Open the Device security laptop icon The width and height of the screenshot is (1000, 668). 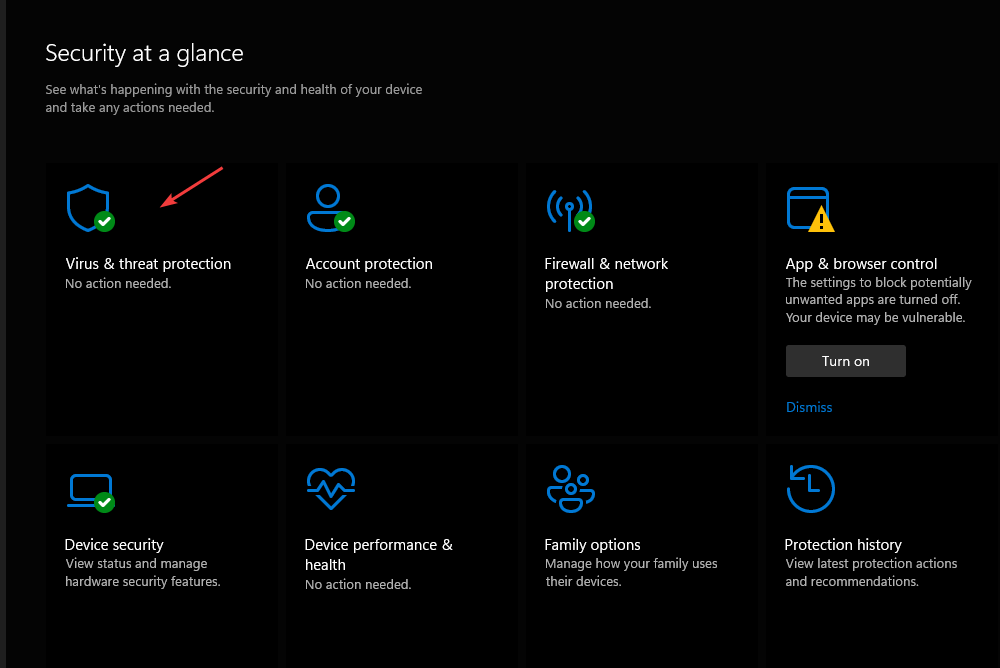91,493
